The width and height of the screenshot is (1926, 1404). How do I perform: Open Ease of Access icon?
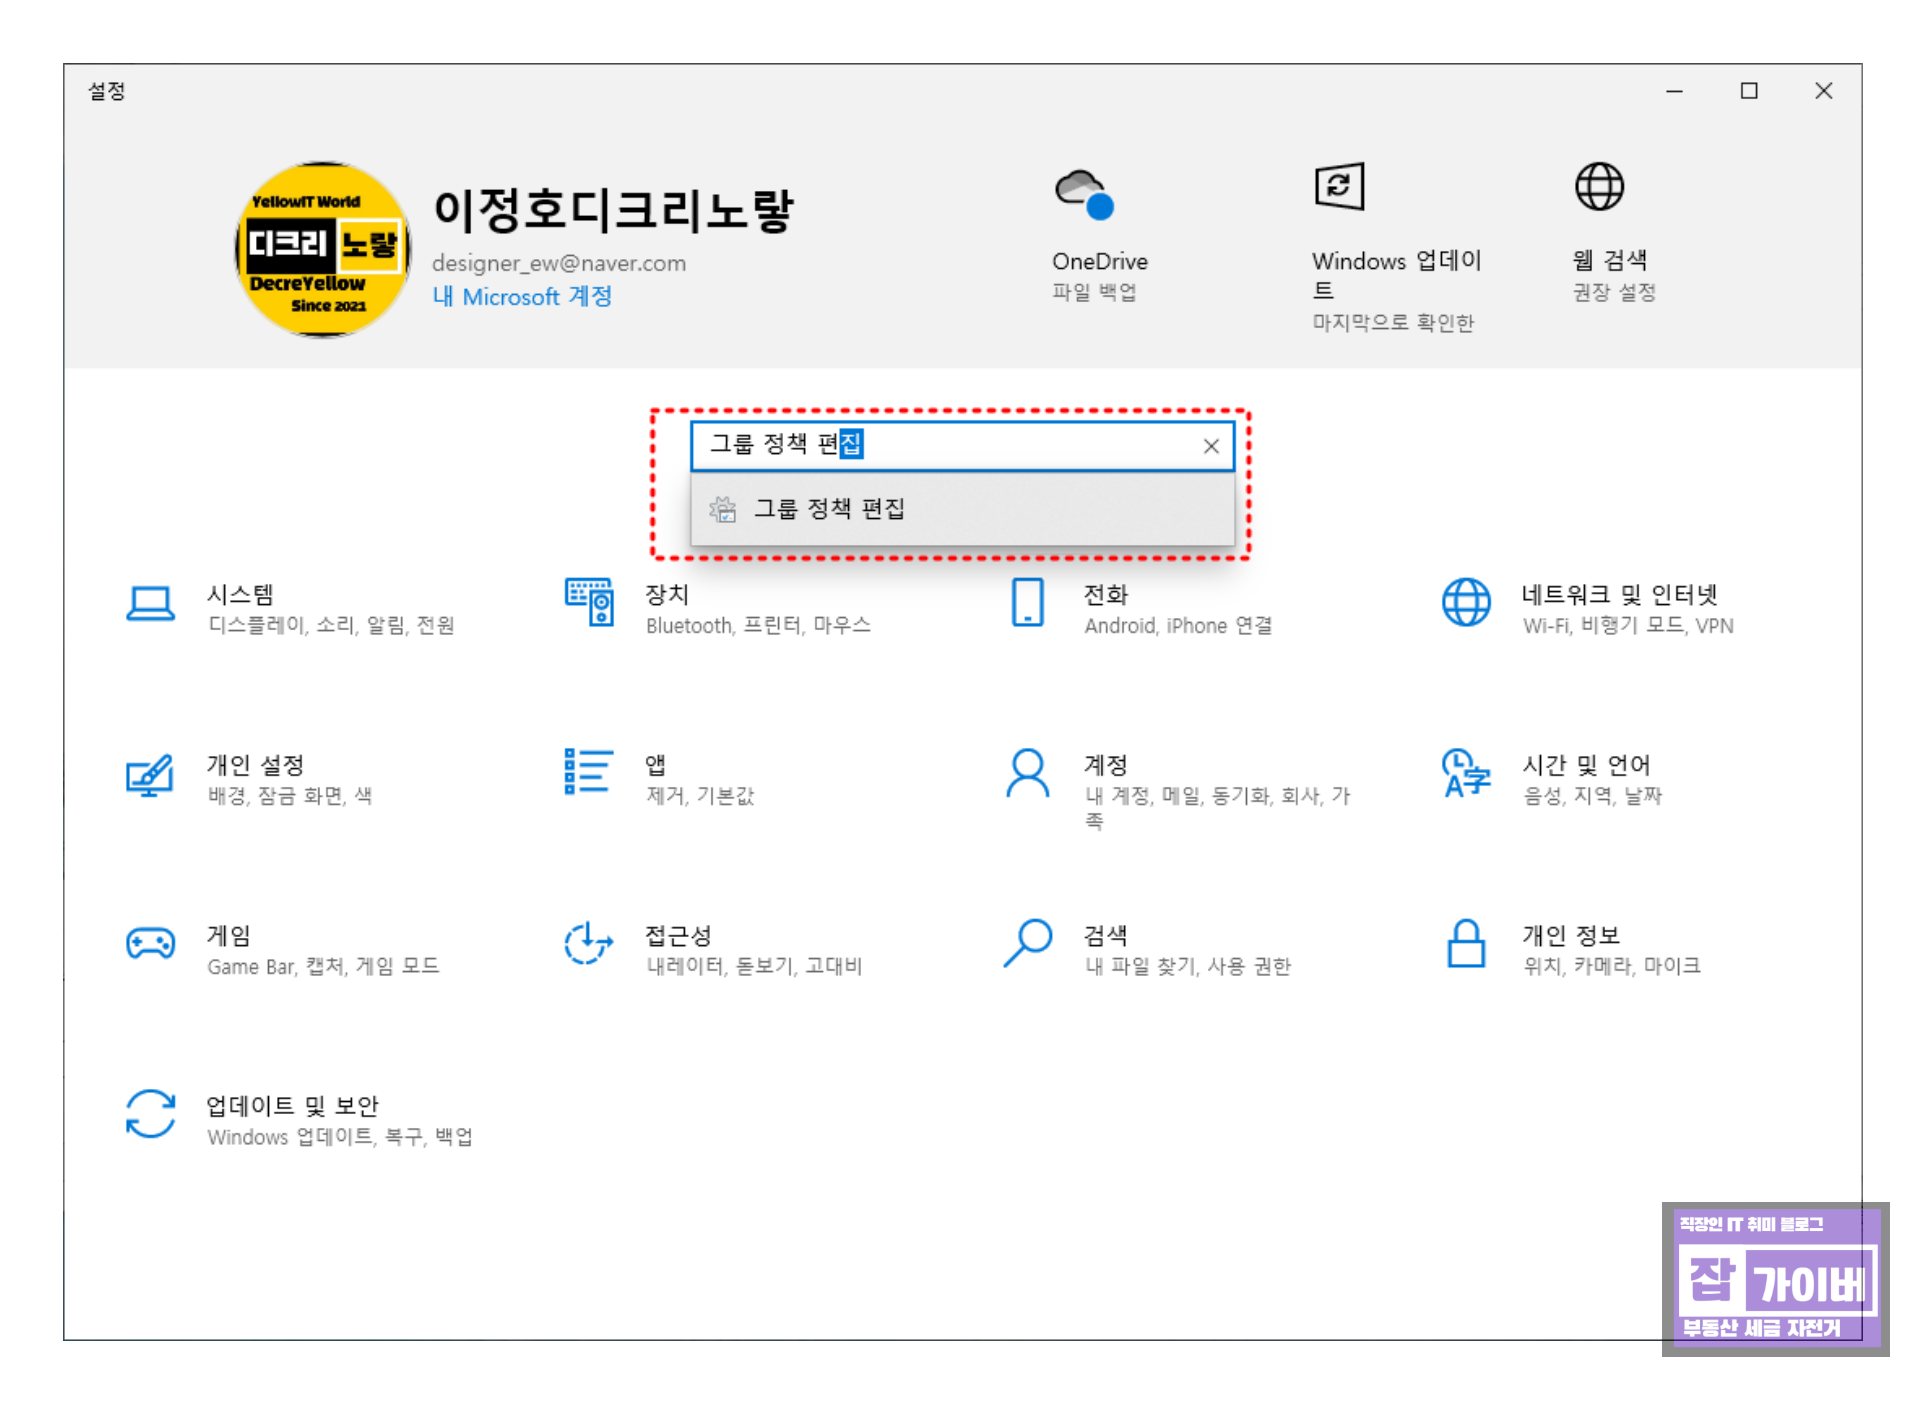[x=588, y=943]
